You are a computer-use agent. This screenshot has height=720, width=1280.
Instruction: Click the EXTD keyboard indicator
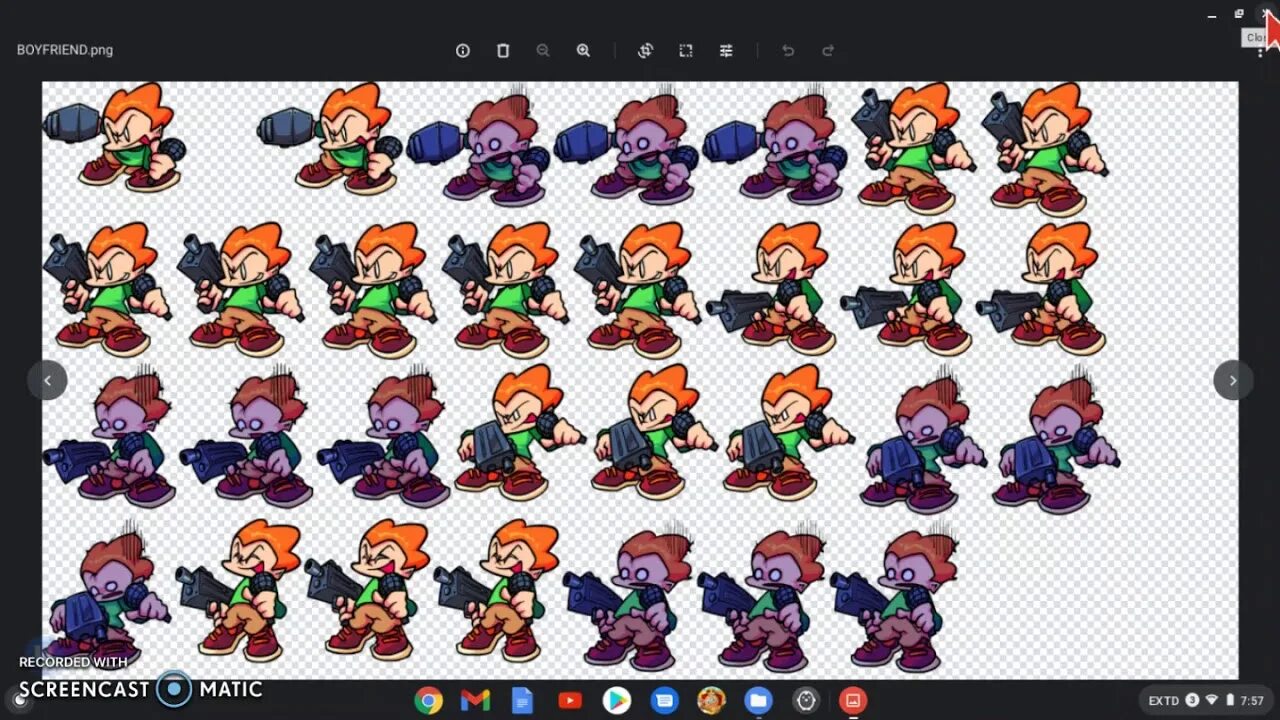pyautogui.click(x=1163, y=700)
